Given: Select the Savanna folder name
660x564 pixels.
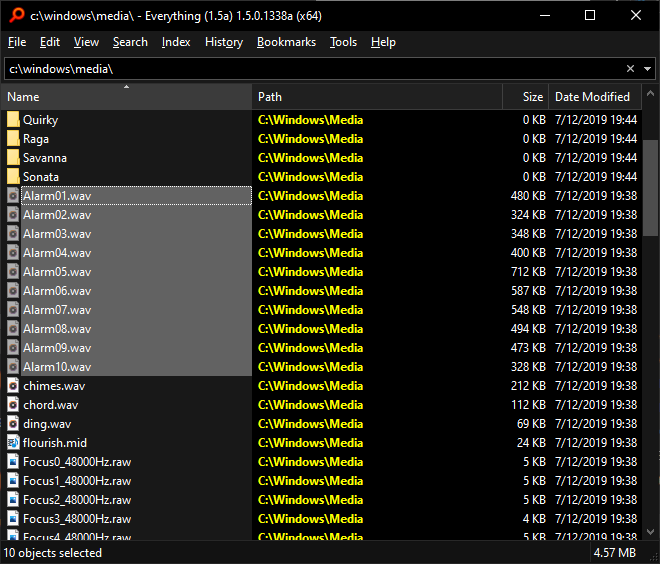Looking at the screenshot, I should [x=45, y=158].
